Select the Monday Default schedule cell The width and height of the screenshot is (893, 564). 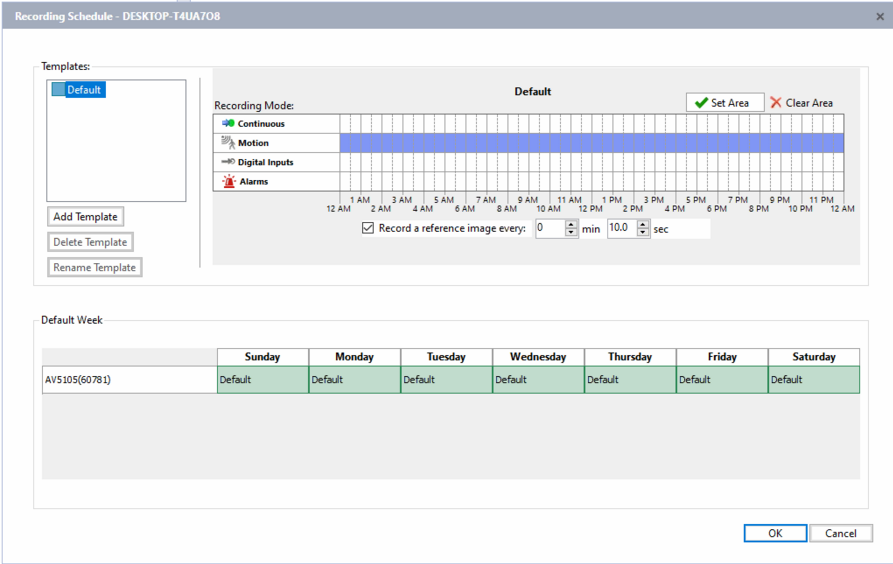pyautogui.click(x=354, y=380)
